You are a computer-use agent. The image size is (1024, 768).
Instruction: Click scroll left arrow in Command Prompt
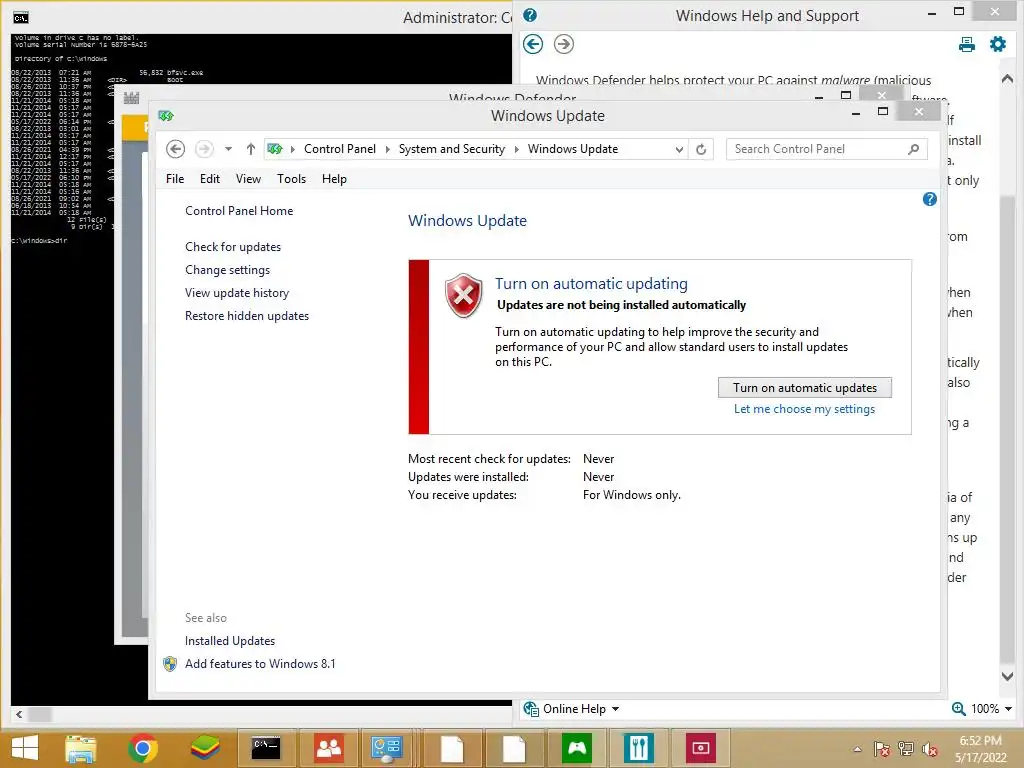tap(19, 714)
